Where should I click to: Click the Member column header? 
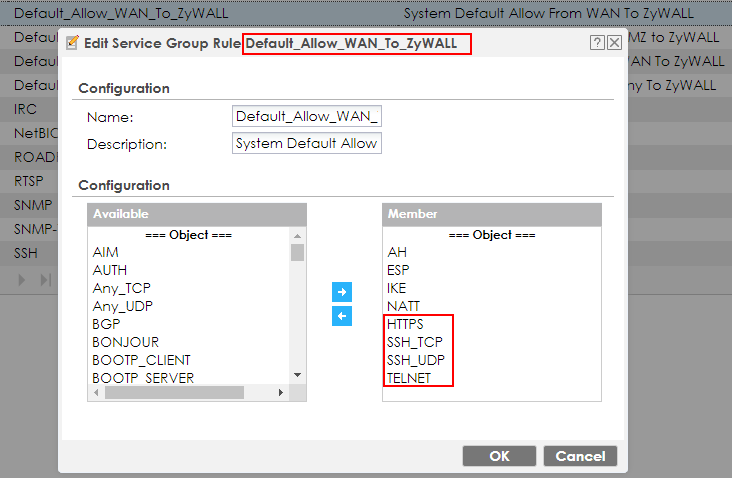[x=492, y=214]
